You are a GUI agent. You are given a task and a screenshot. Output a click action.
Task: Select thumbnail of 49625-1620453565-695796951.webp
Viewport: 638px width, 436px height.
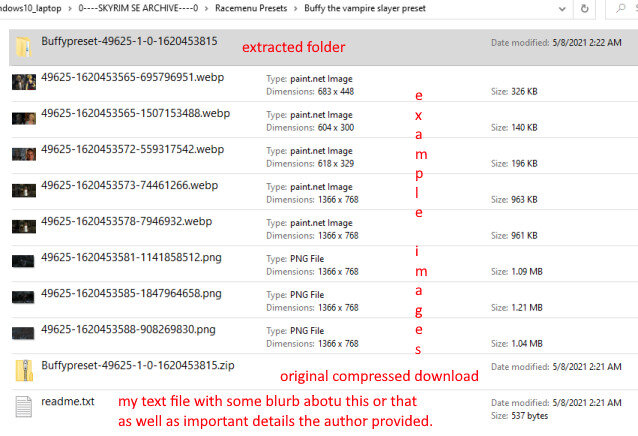click(x=24, y=82)
